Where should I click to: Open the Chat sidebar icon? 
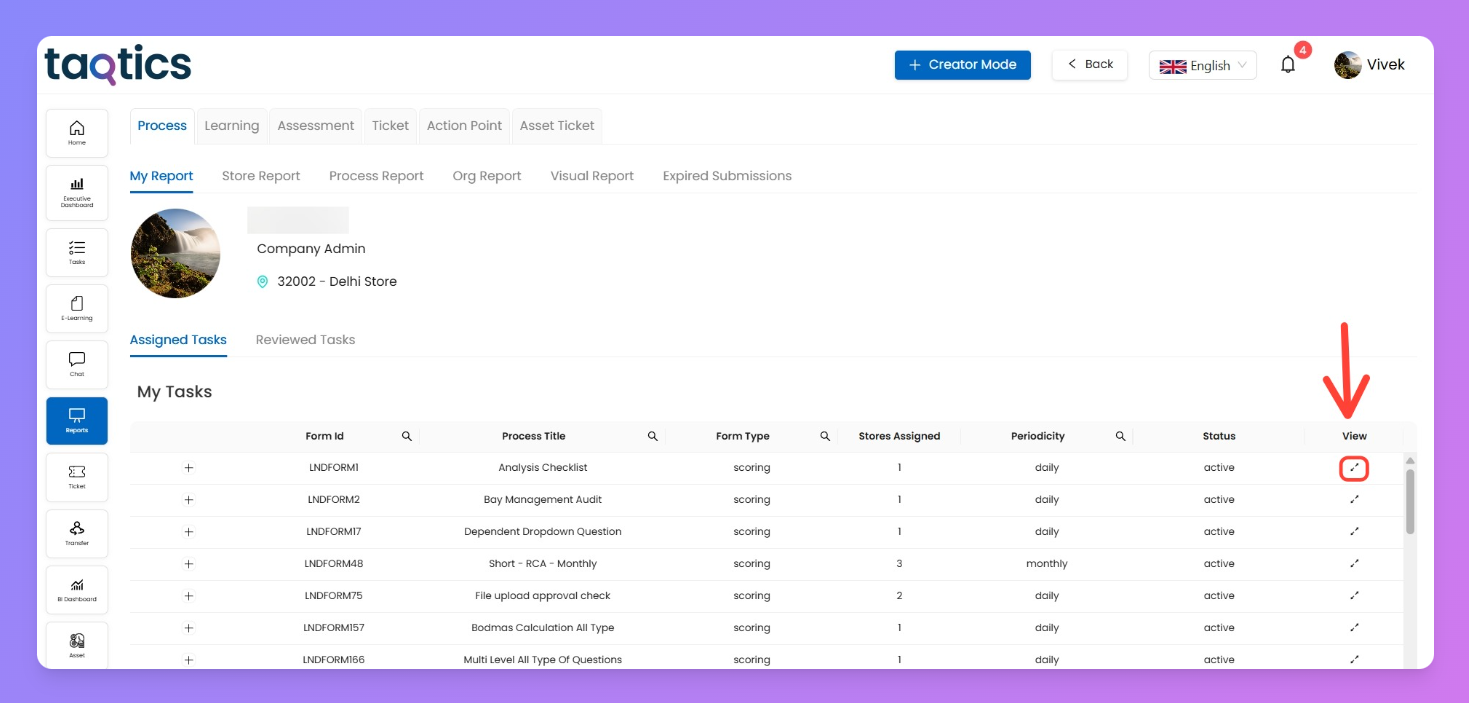[x=77, y=364]
